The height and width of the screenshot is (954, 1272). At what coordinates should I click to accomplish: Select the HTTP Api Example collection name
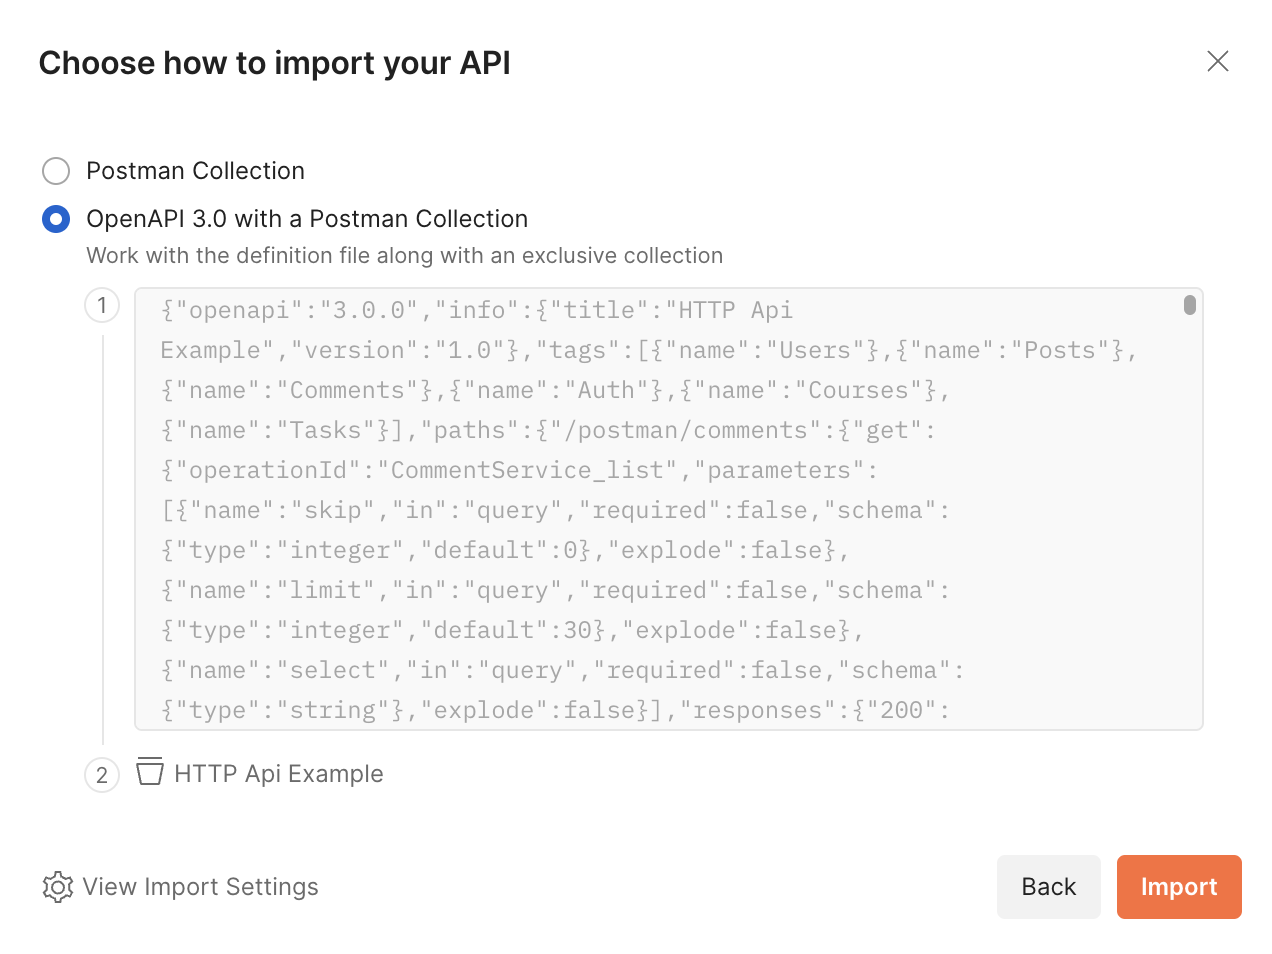[278, 773]
